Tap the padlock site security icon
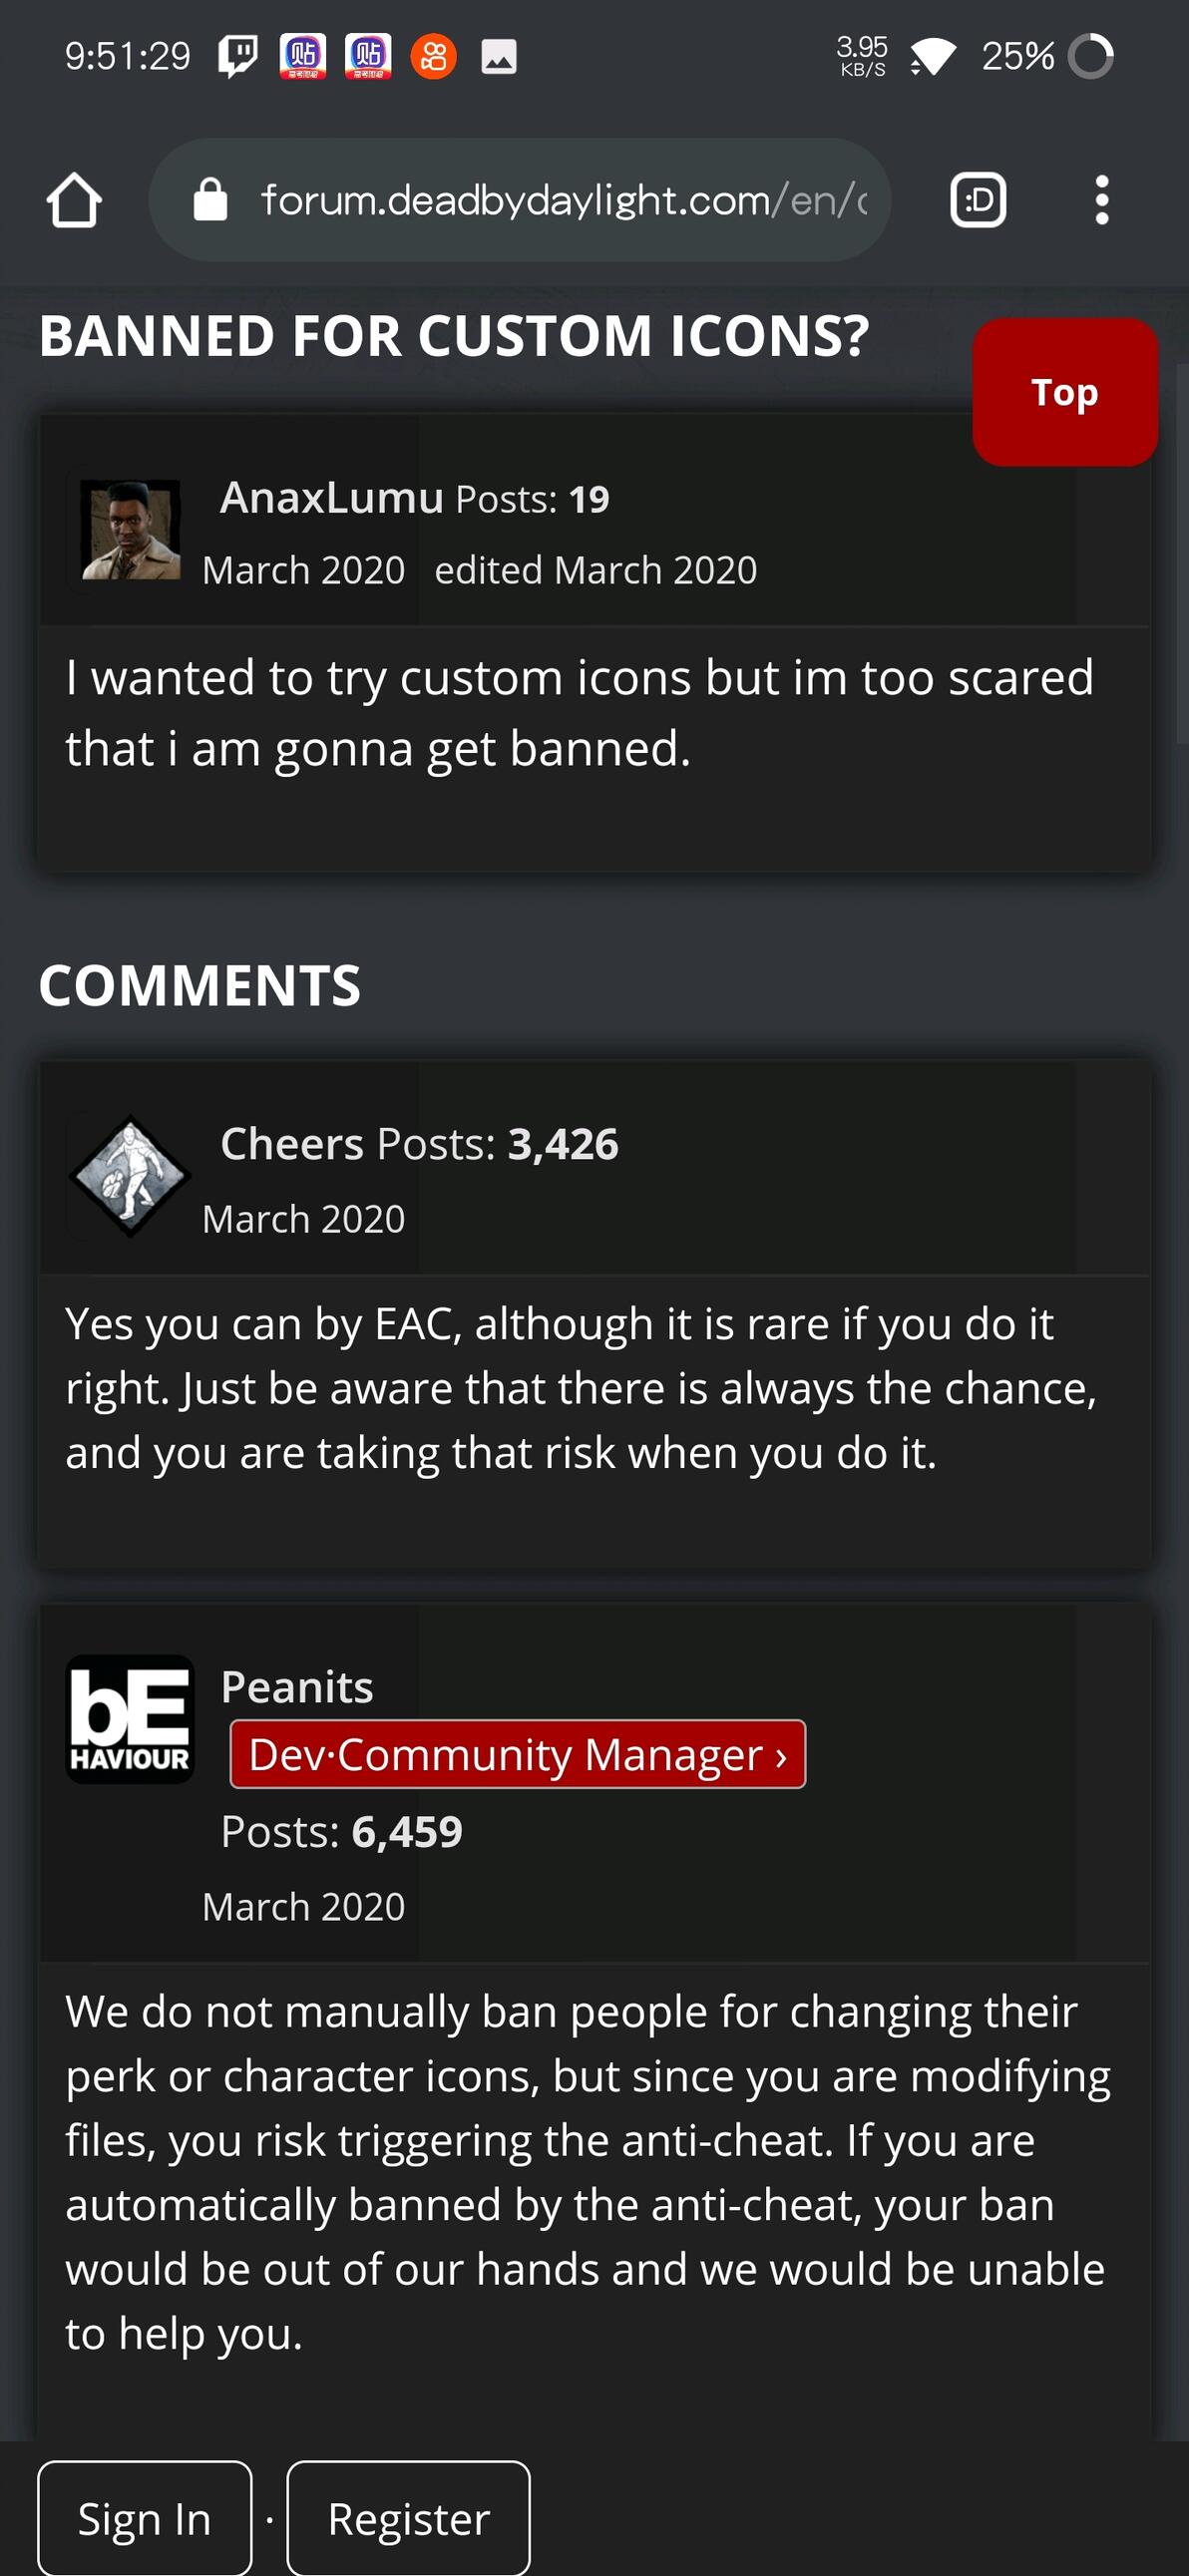 (210, 200)
